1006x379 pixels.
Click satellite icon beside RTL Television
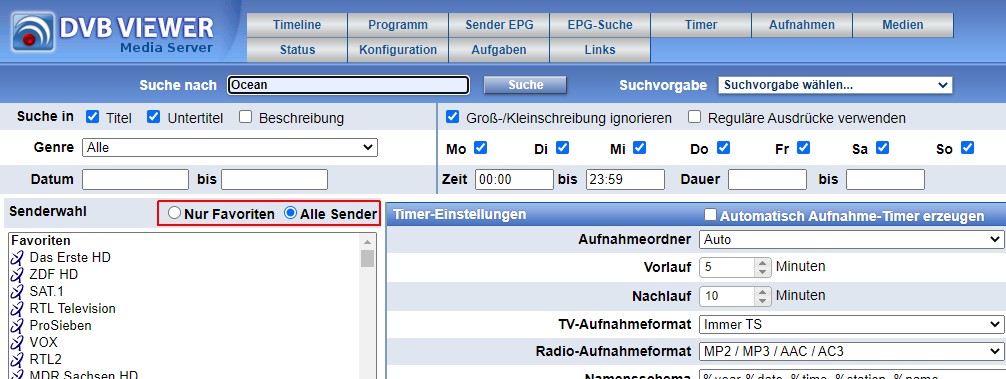pos(17,309)
